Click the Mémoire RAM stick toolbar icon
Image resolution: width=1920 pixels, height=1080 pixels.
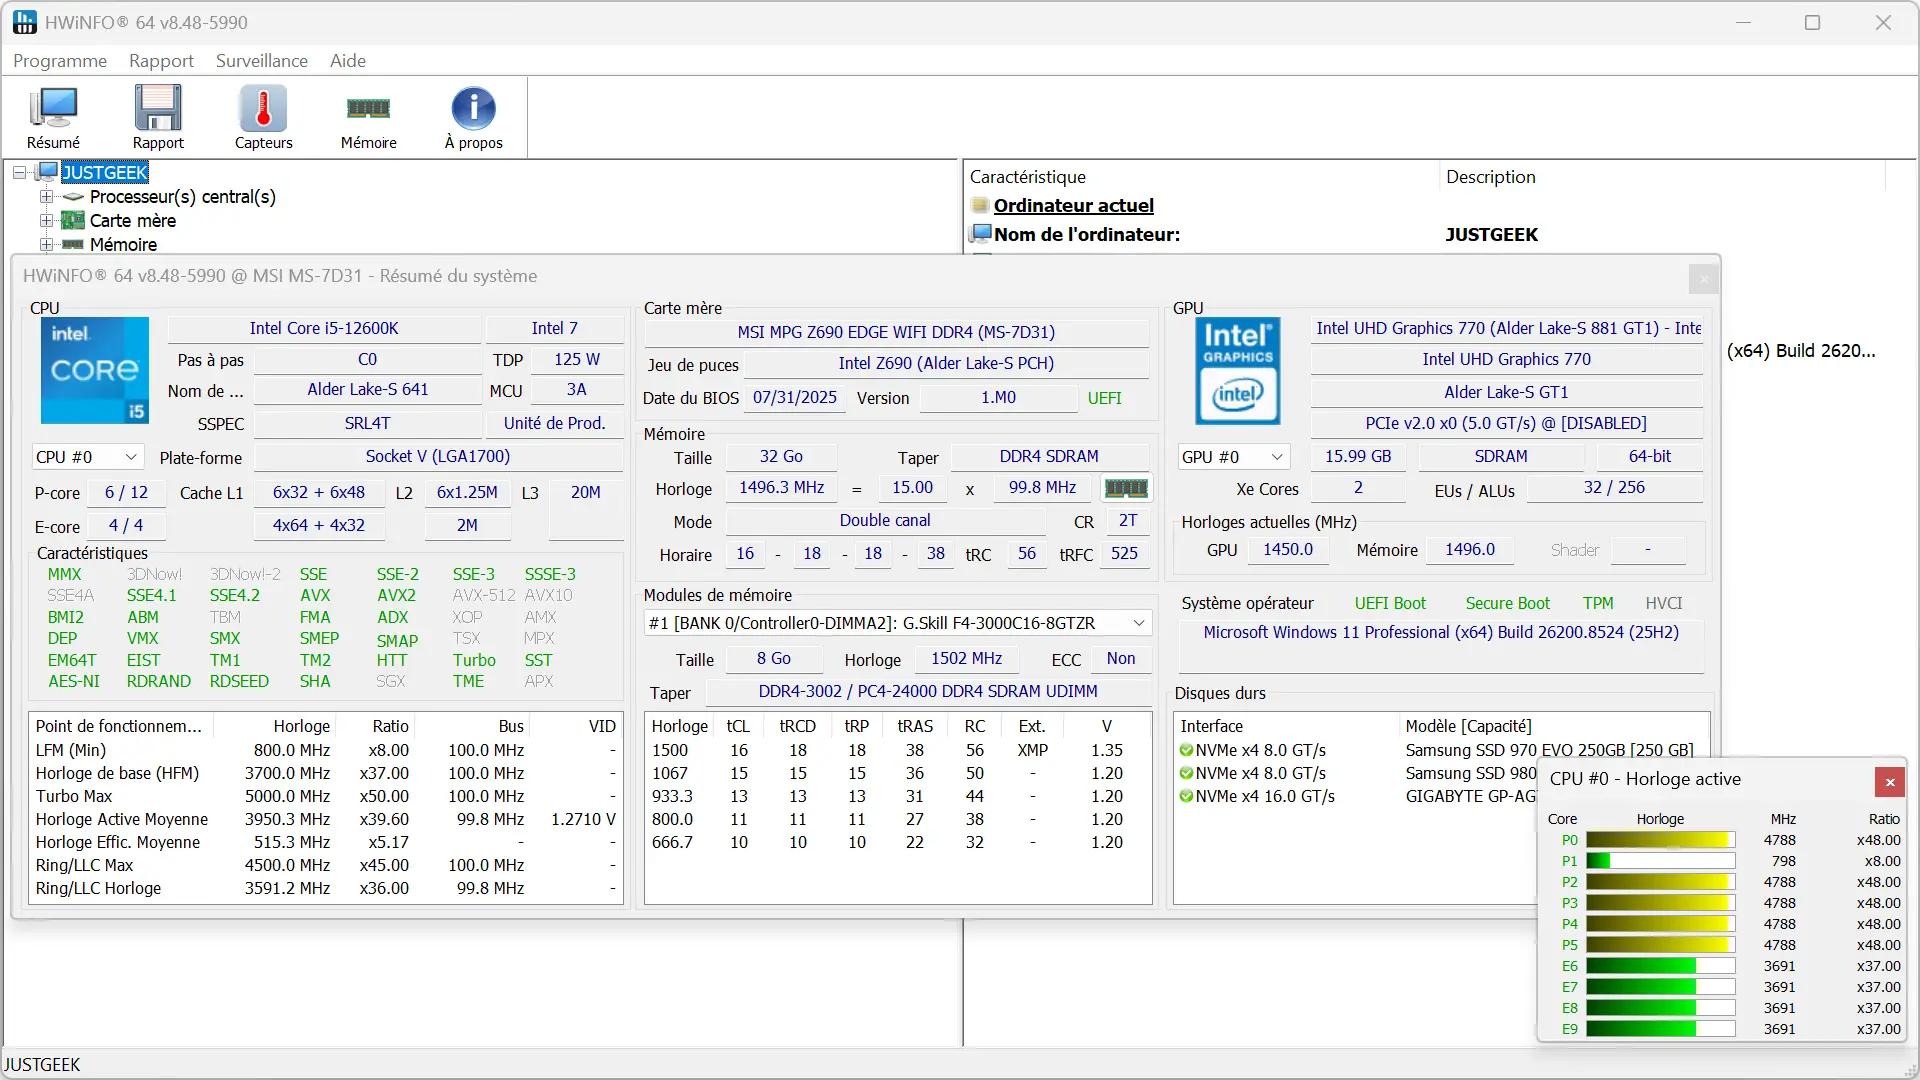[x=368, y=108]
